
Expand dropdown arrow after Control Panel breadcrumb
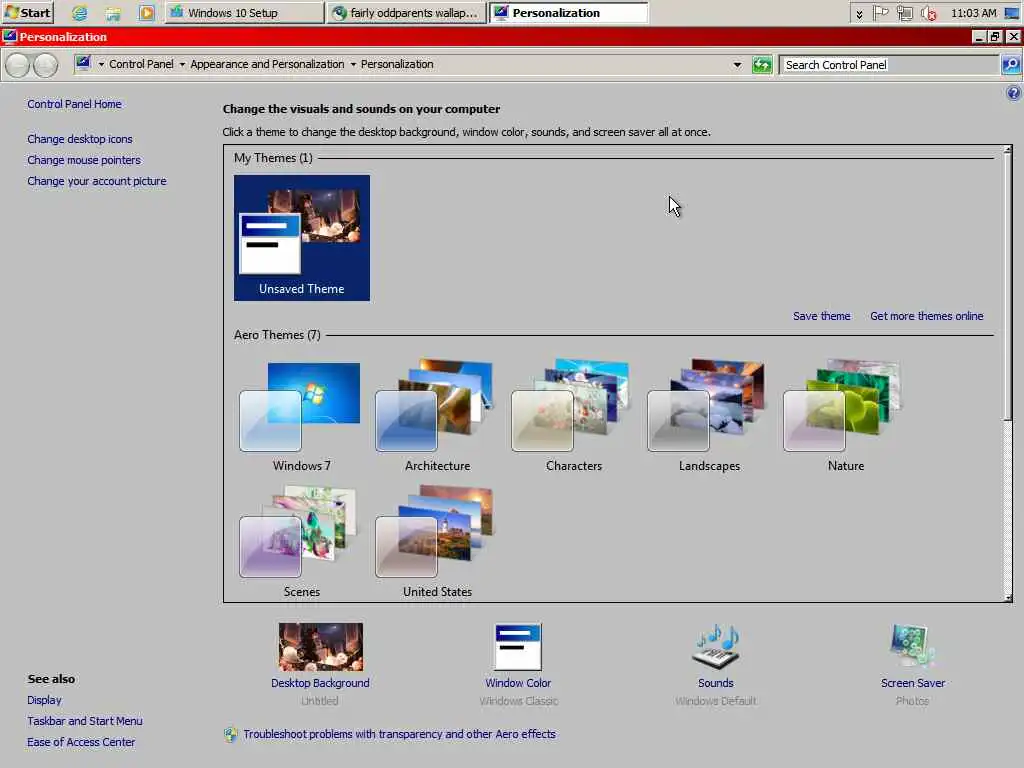182,64
